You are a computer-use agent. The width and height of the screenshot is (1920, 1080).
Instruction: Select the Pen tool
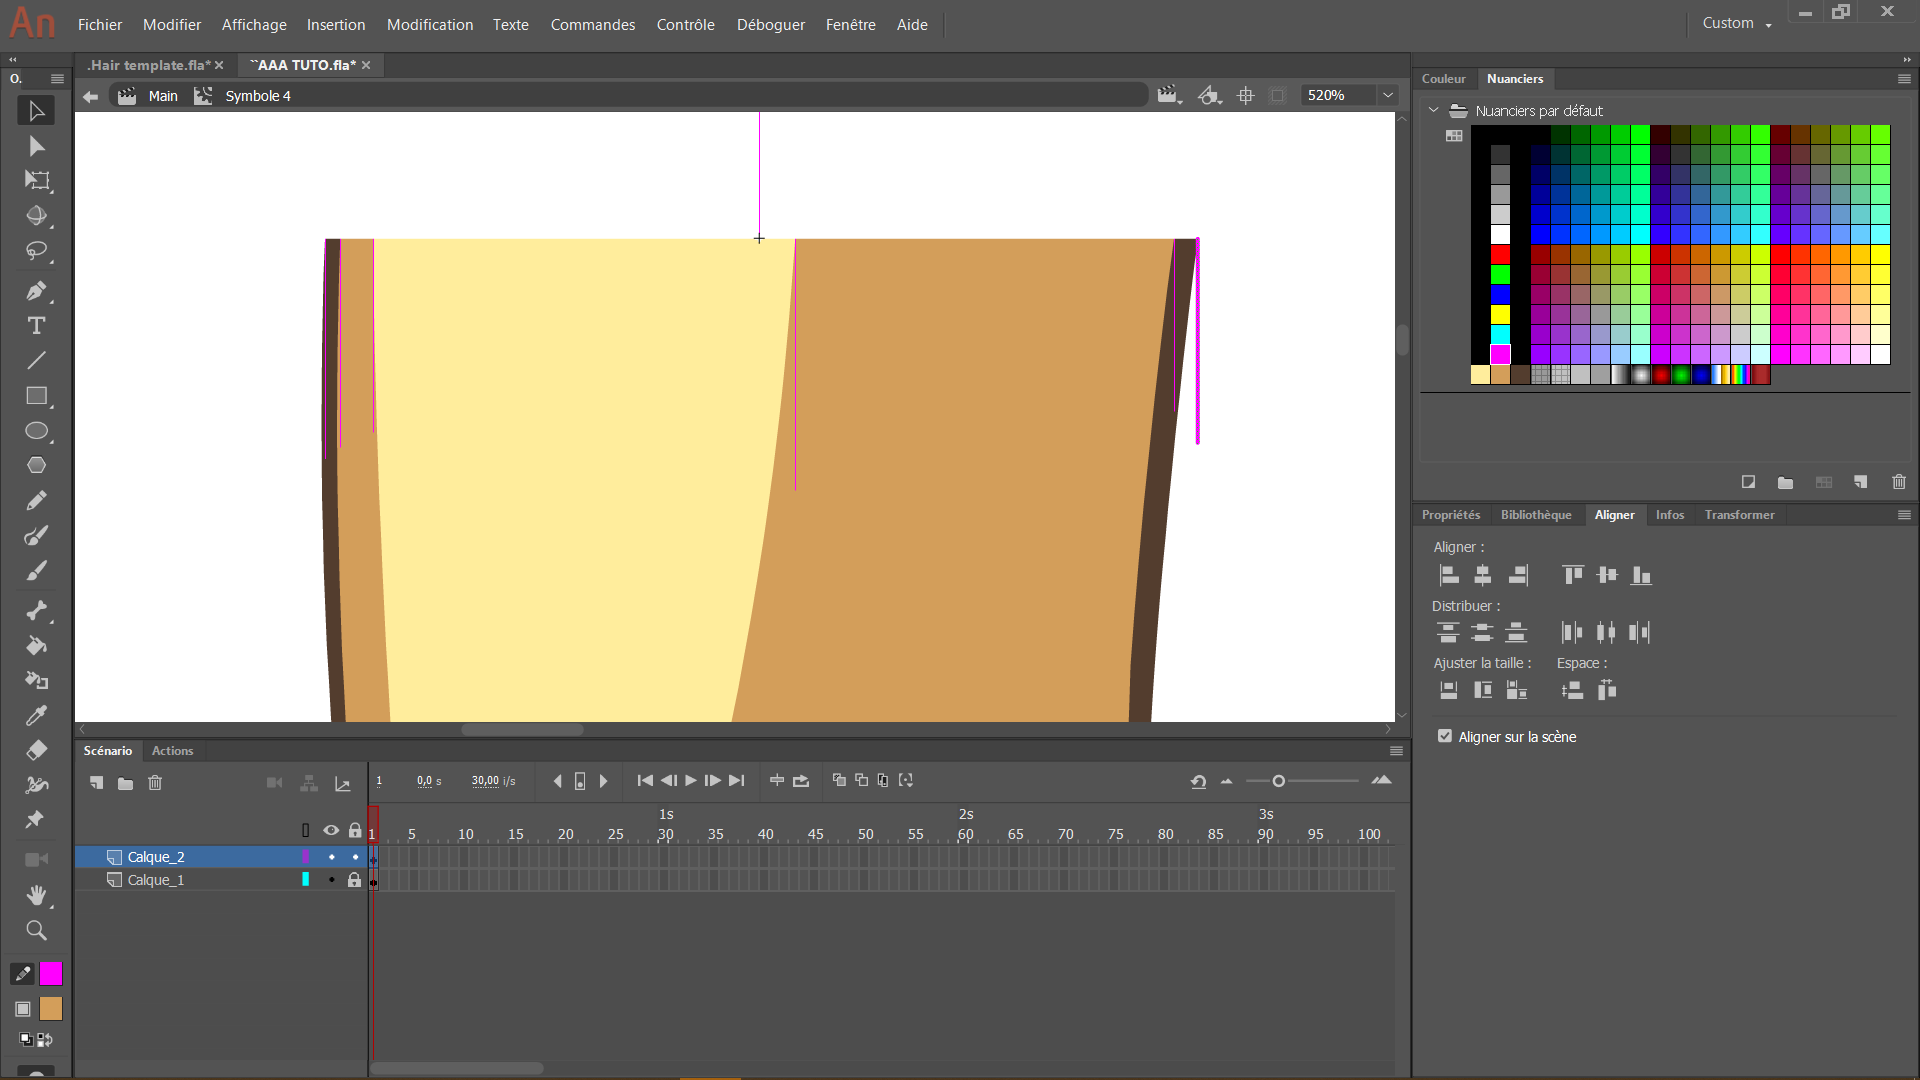click(x=36, y=291)
